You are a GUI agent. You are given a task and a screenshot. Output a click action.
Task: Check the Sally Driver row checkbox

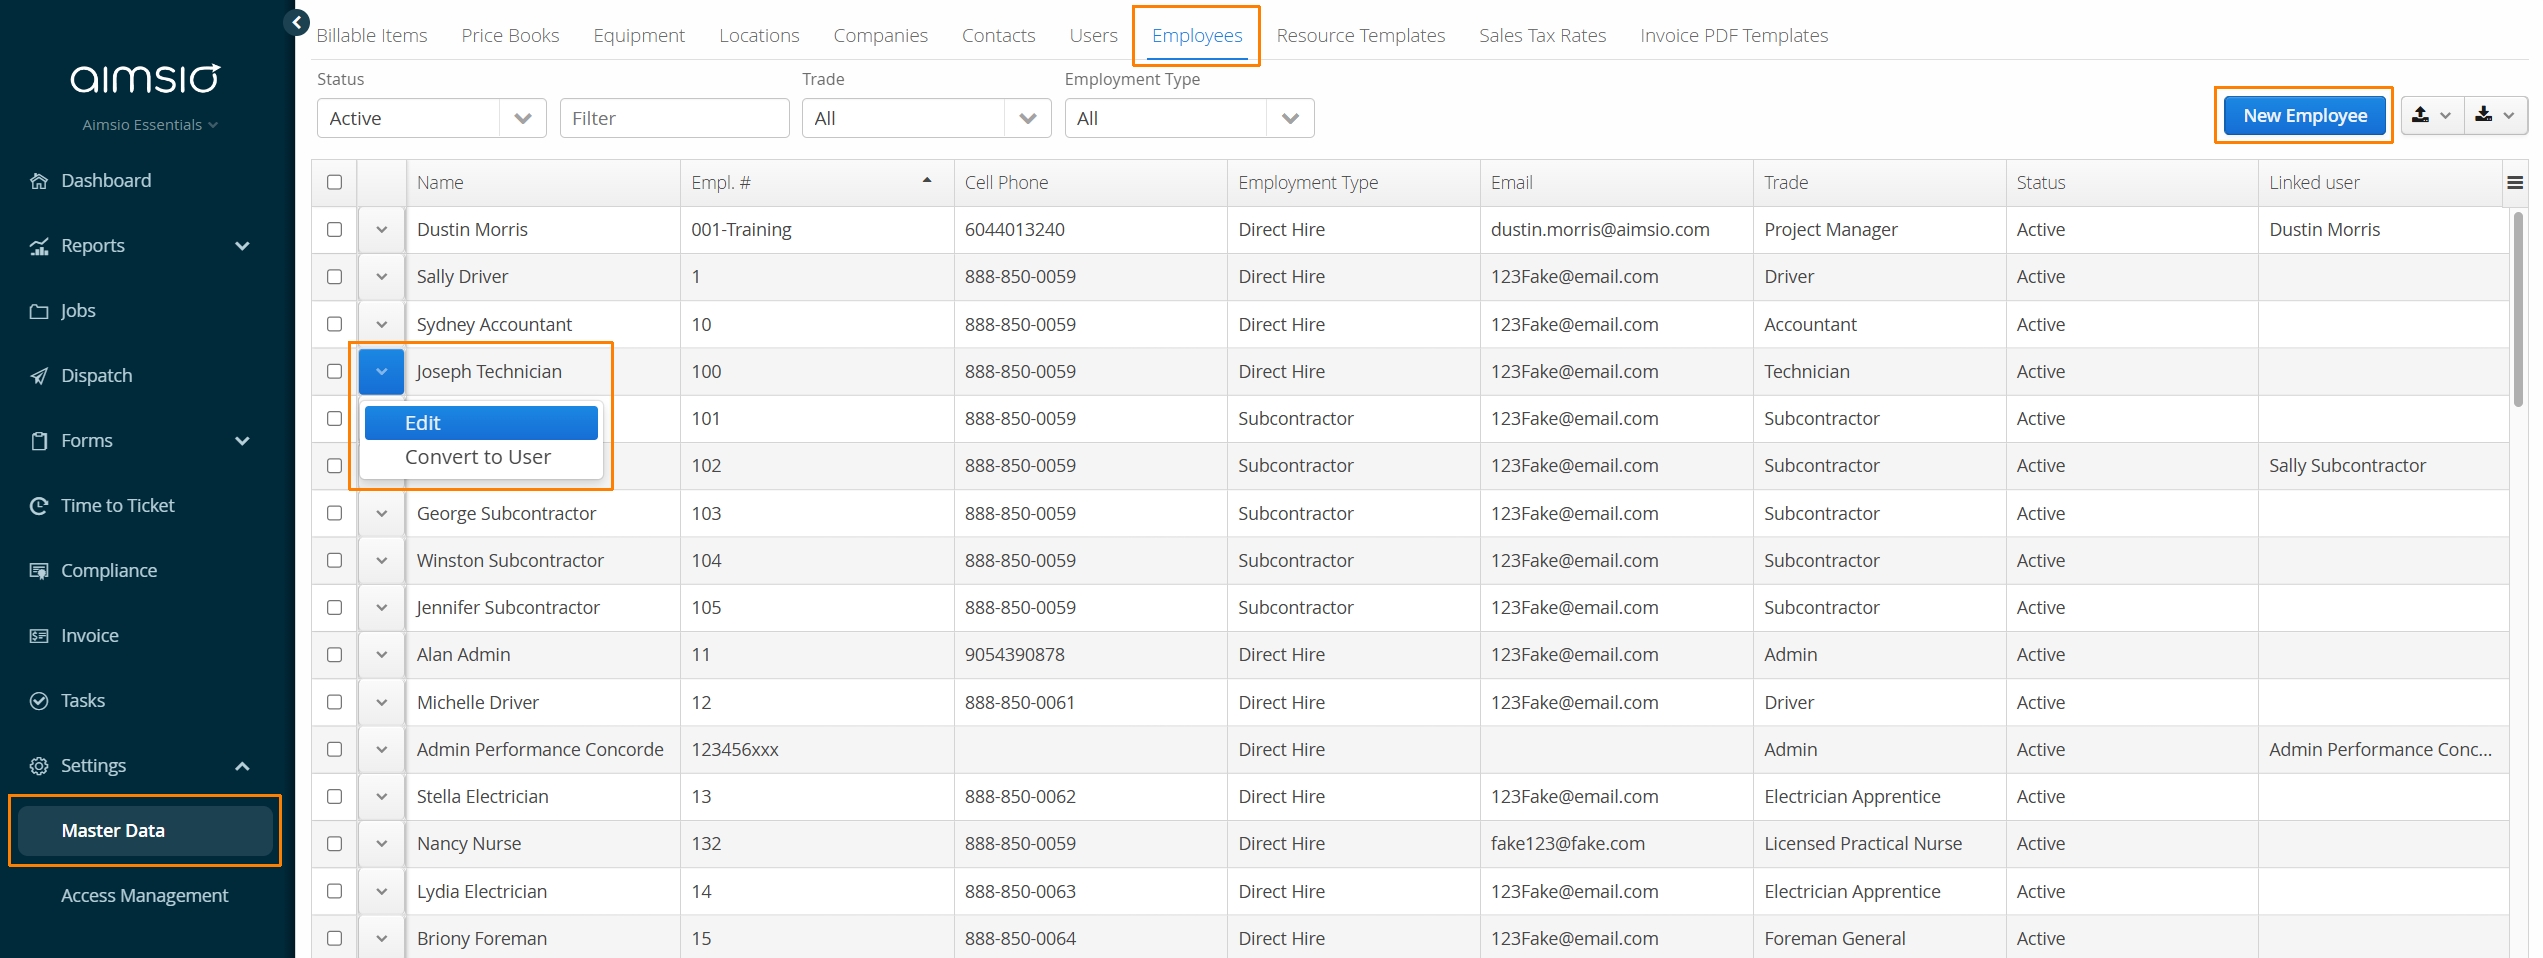point(334,276)
